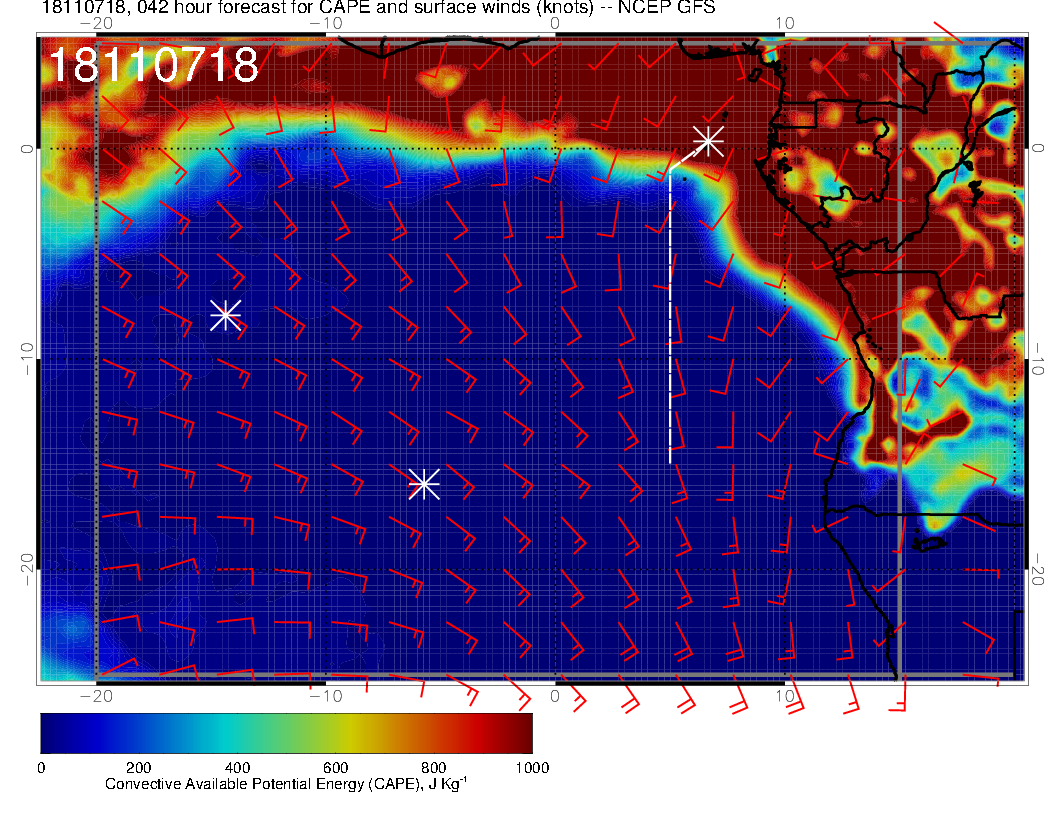The width and height of the screenshot is (1056, 816).
Task: Click the white dashed vertical track line
Action: [x=670, y=316]
